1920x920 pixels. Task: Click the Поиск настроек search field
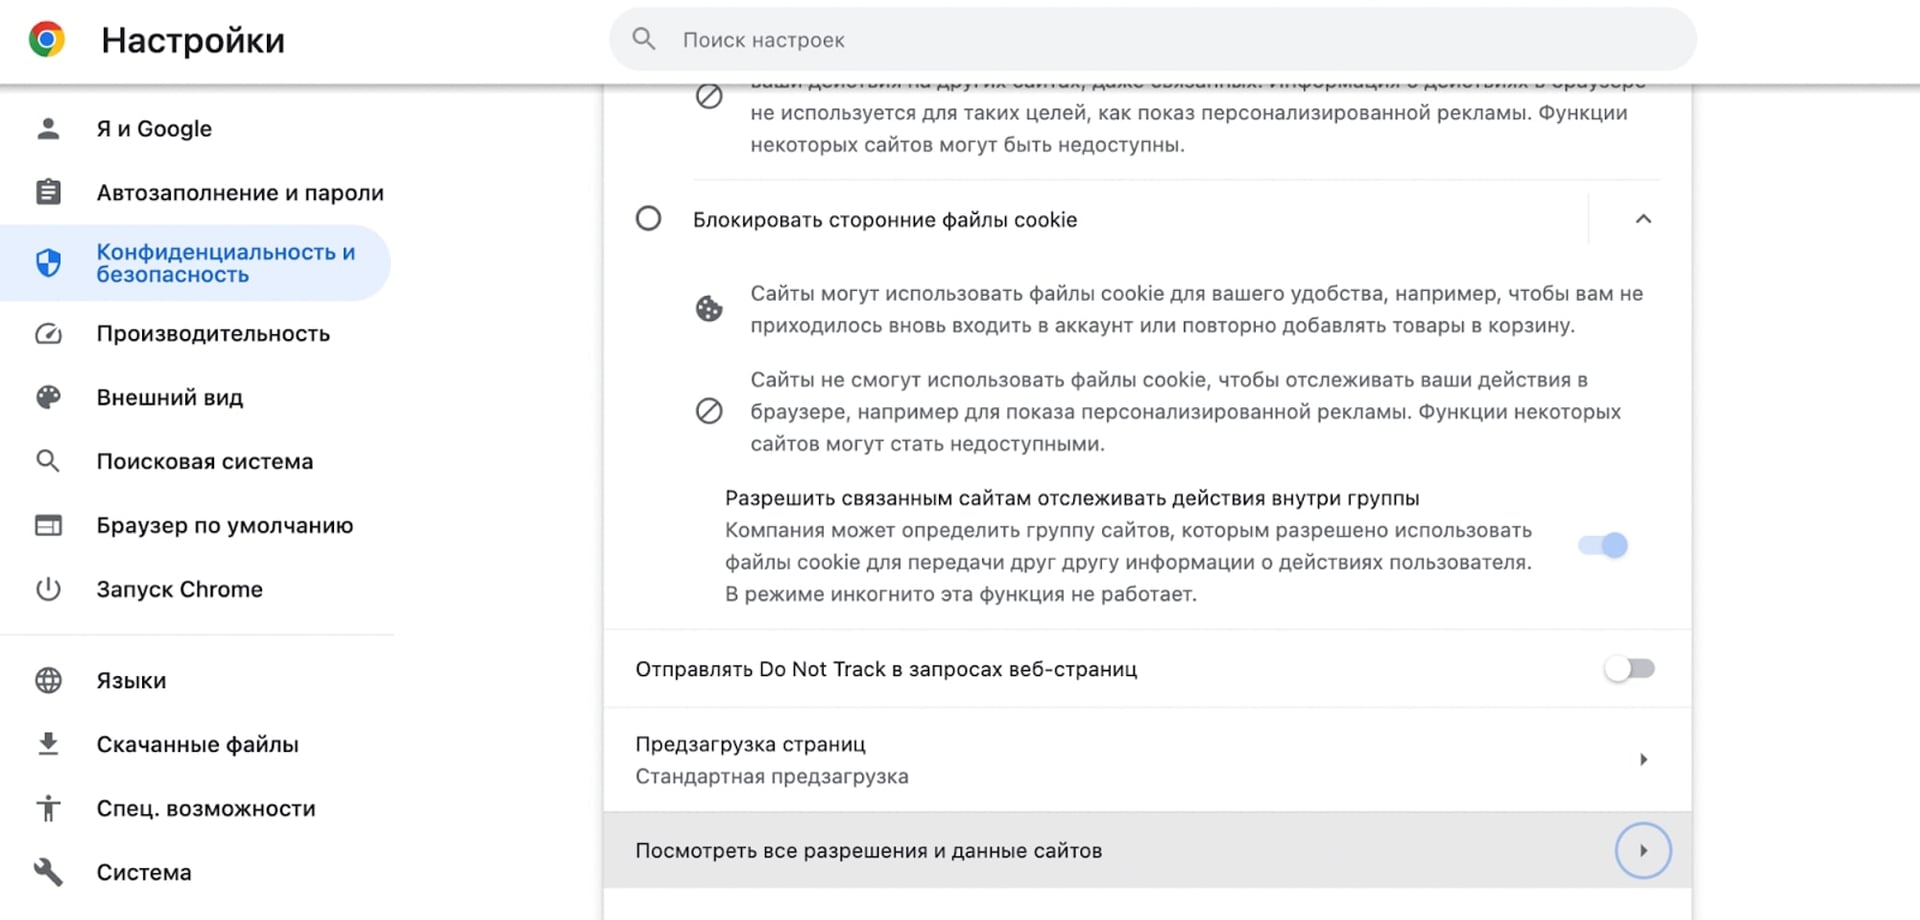click(x=1150, y=40)
